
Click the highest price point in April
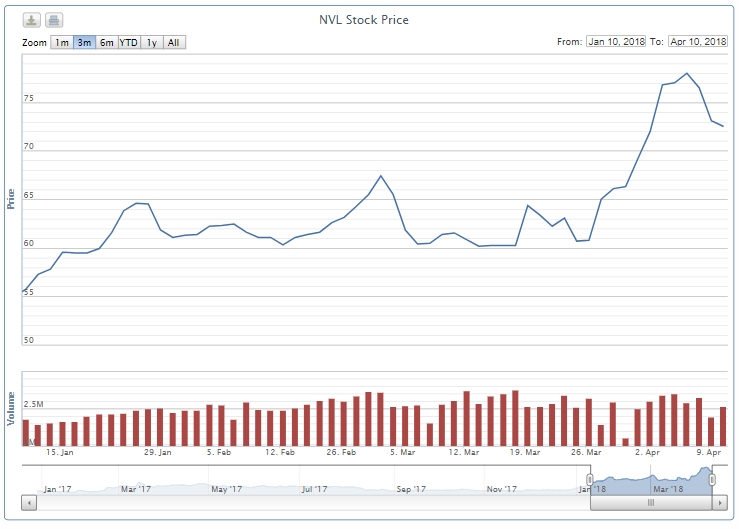pos(687,74)
